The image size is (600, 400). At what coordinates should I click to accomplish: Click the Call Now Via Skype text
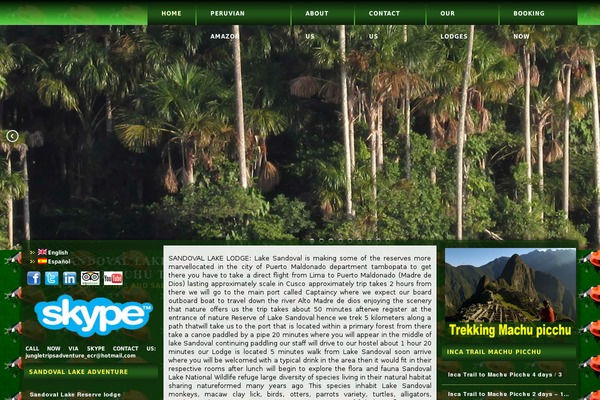(91, 349)
